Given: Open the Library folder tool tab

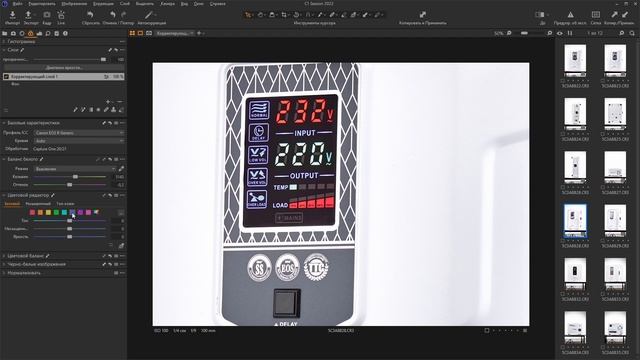Looking at the screenshot, I should coord(5,33).
